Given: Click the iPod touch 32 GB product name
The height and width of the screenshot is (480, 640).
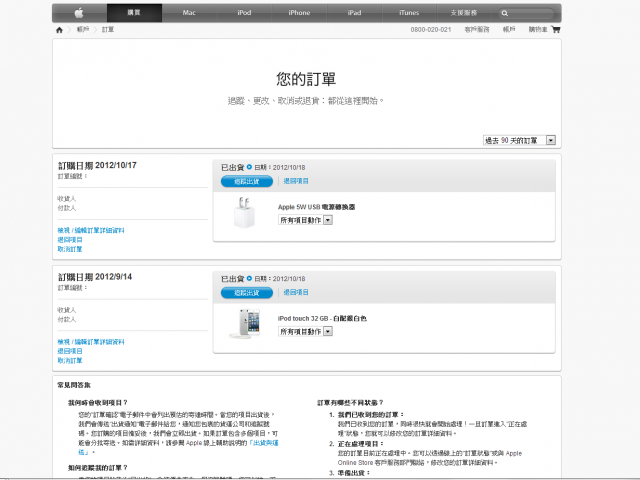Looking at the screenshot, I should (322, 318).
